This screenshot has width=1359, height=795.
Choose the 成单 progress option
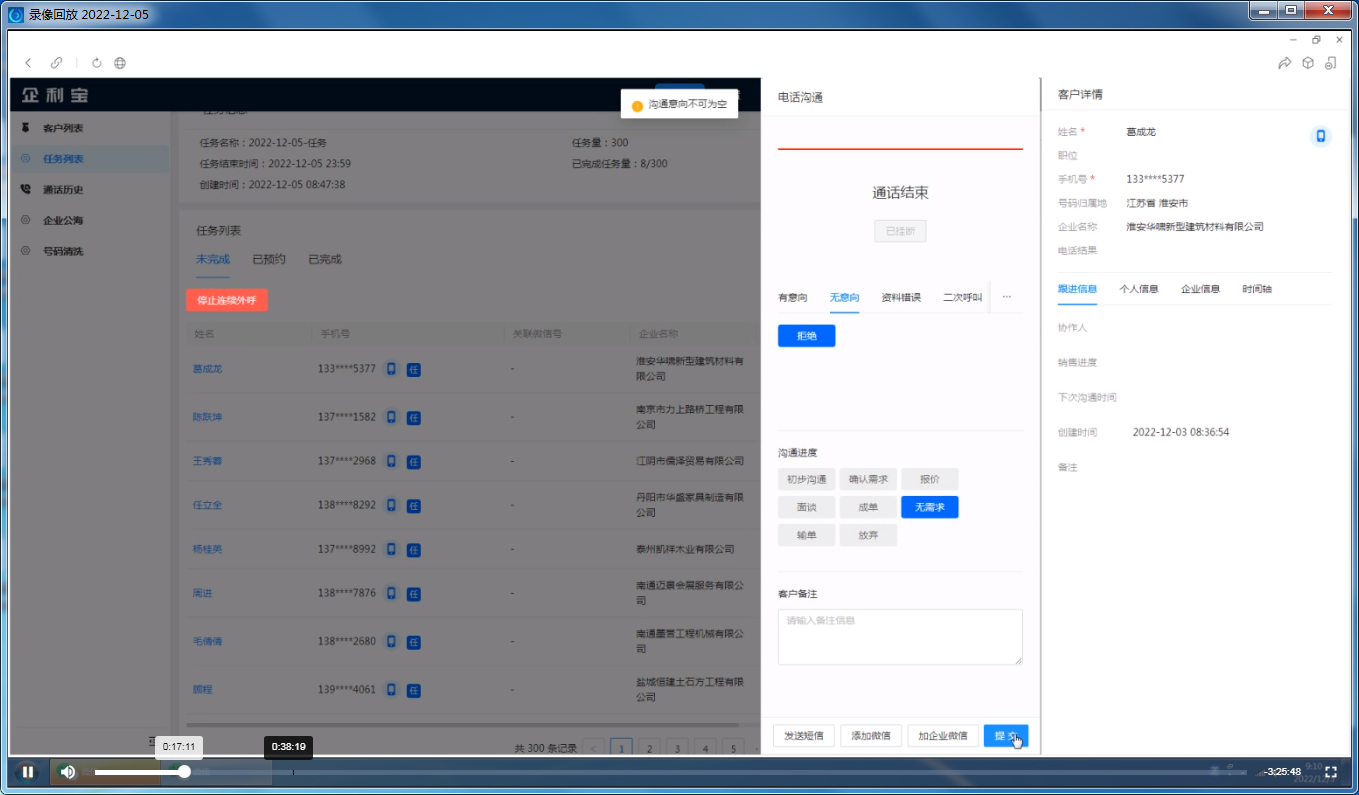867,507
